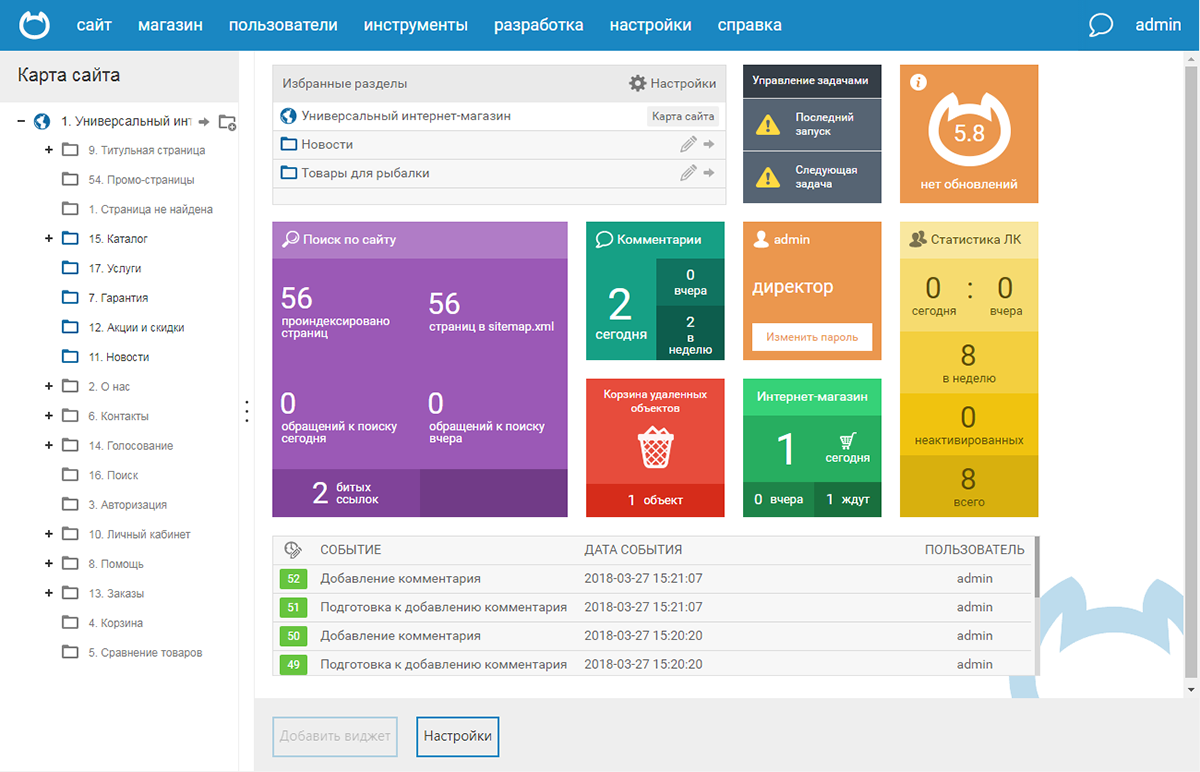Expand the 15. Каталог tree node
Viewport: 1200px width, 772px height.
click(49, 239)
